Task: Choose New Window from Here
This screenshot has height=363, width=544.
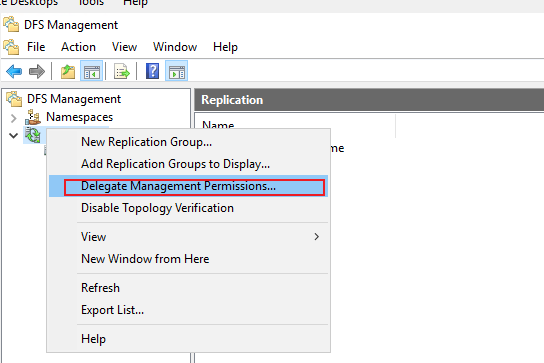Action: tap(188, 259)
